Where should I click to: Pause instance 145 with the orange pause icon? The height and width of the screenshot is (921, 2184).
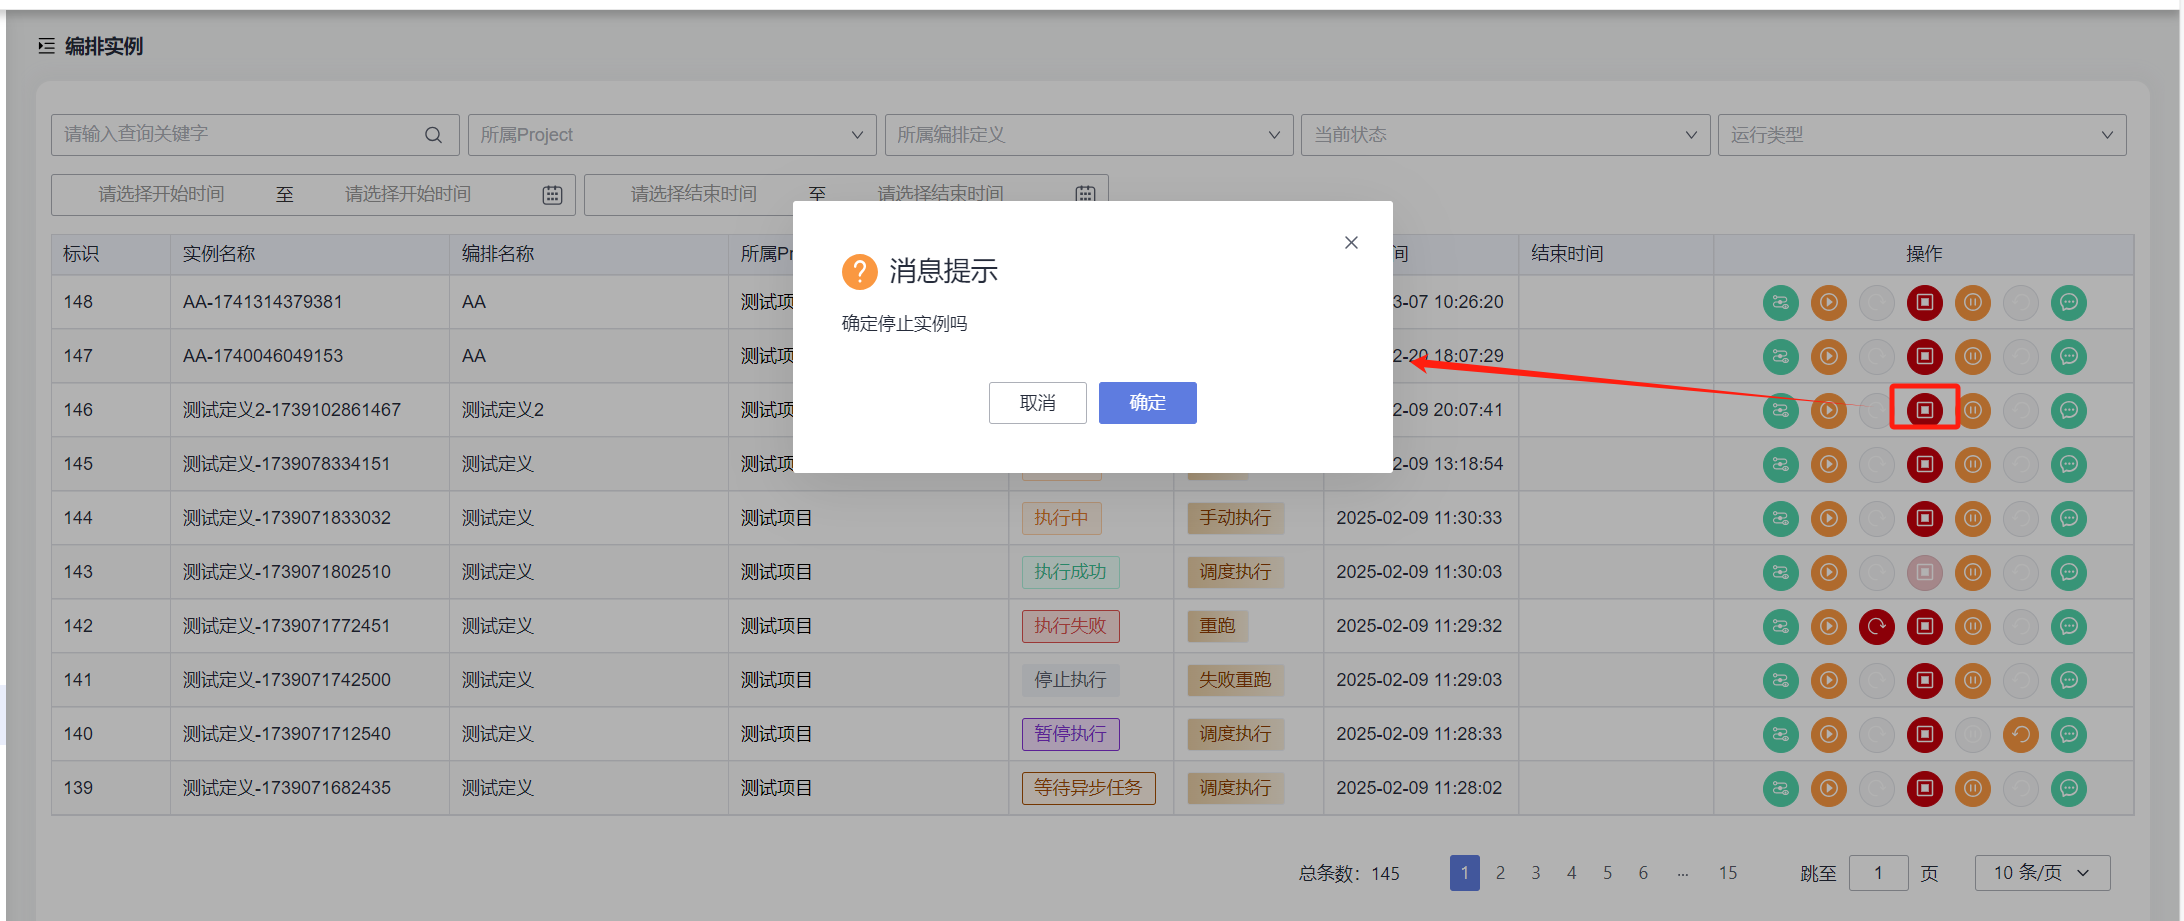point(1972,464)
